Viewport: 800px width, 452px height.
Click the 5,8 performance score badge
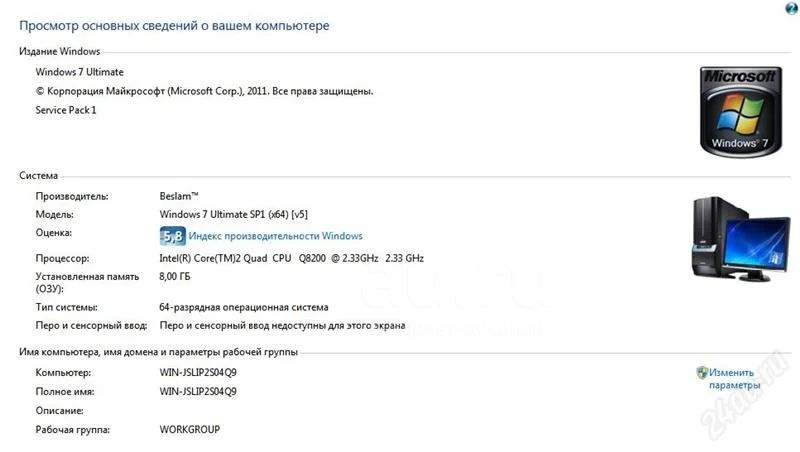[x=172, y=236]
